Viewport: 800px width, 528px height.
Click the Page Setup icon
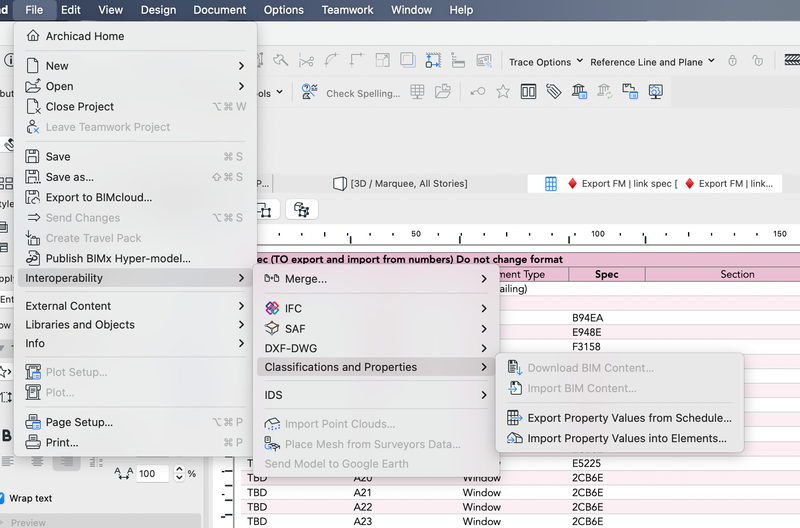point(32,422)
